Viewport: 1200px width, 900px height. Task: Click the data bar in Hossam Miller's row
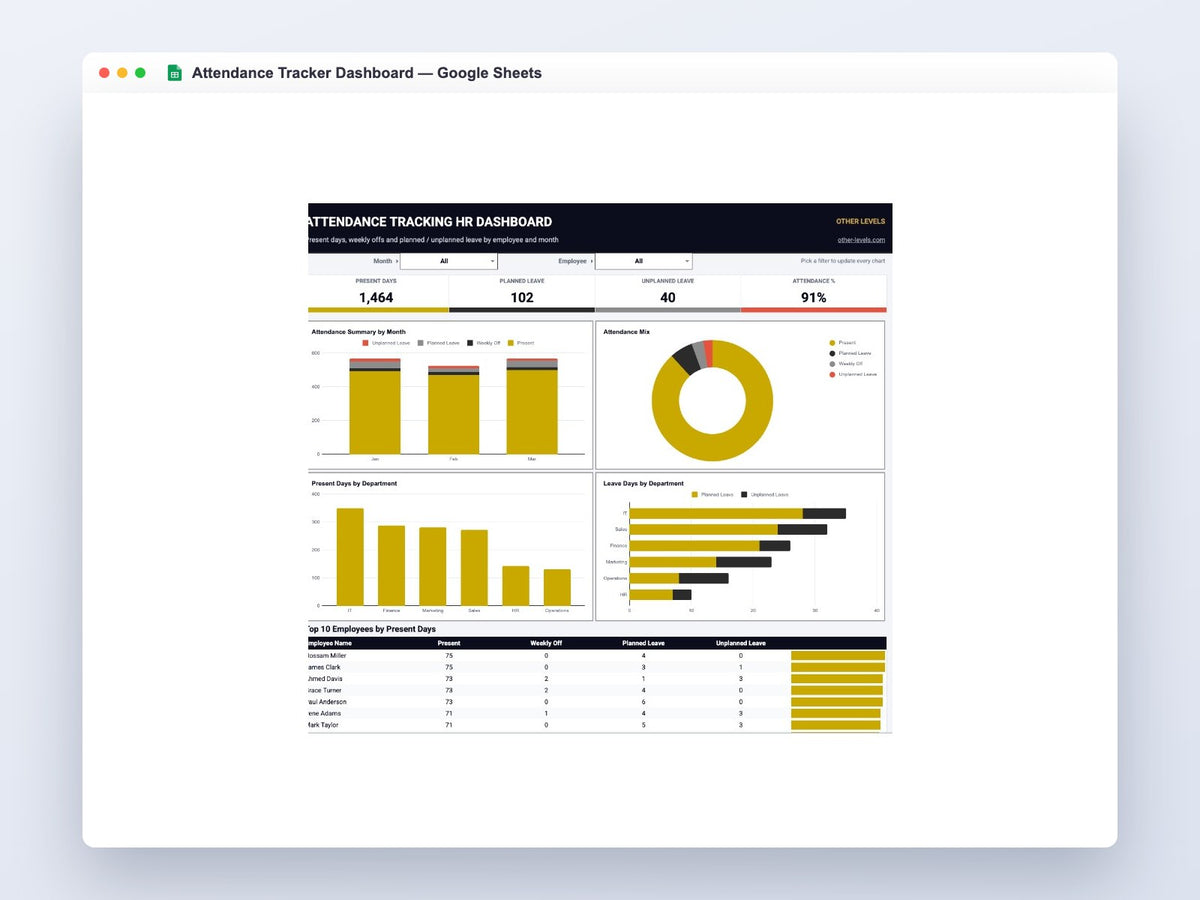tap(838, 655)
